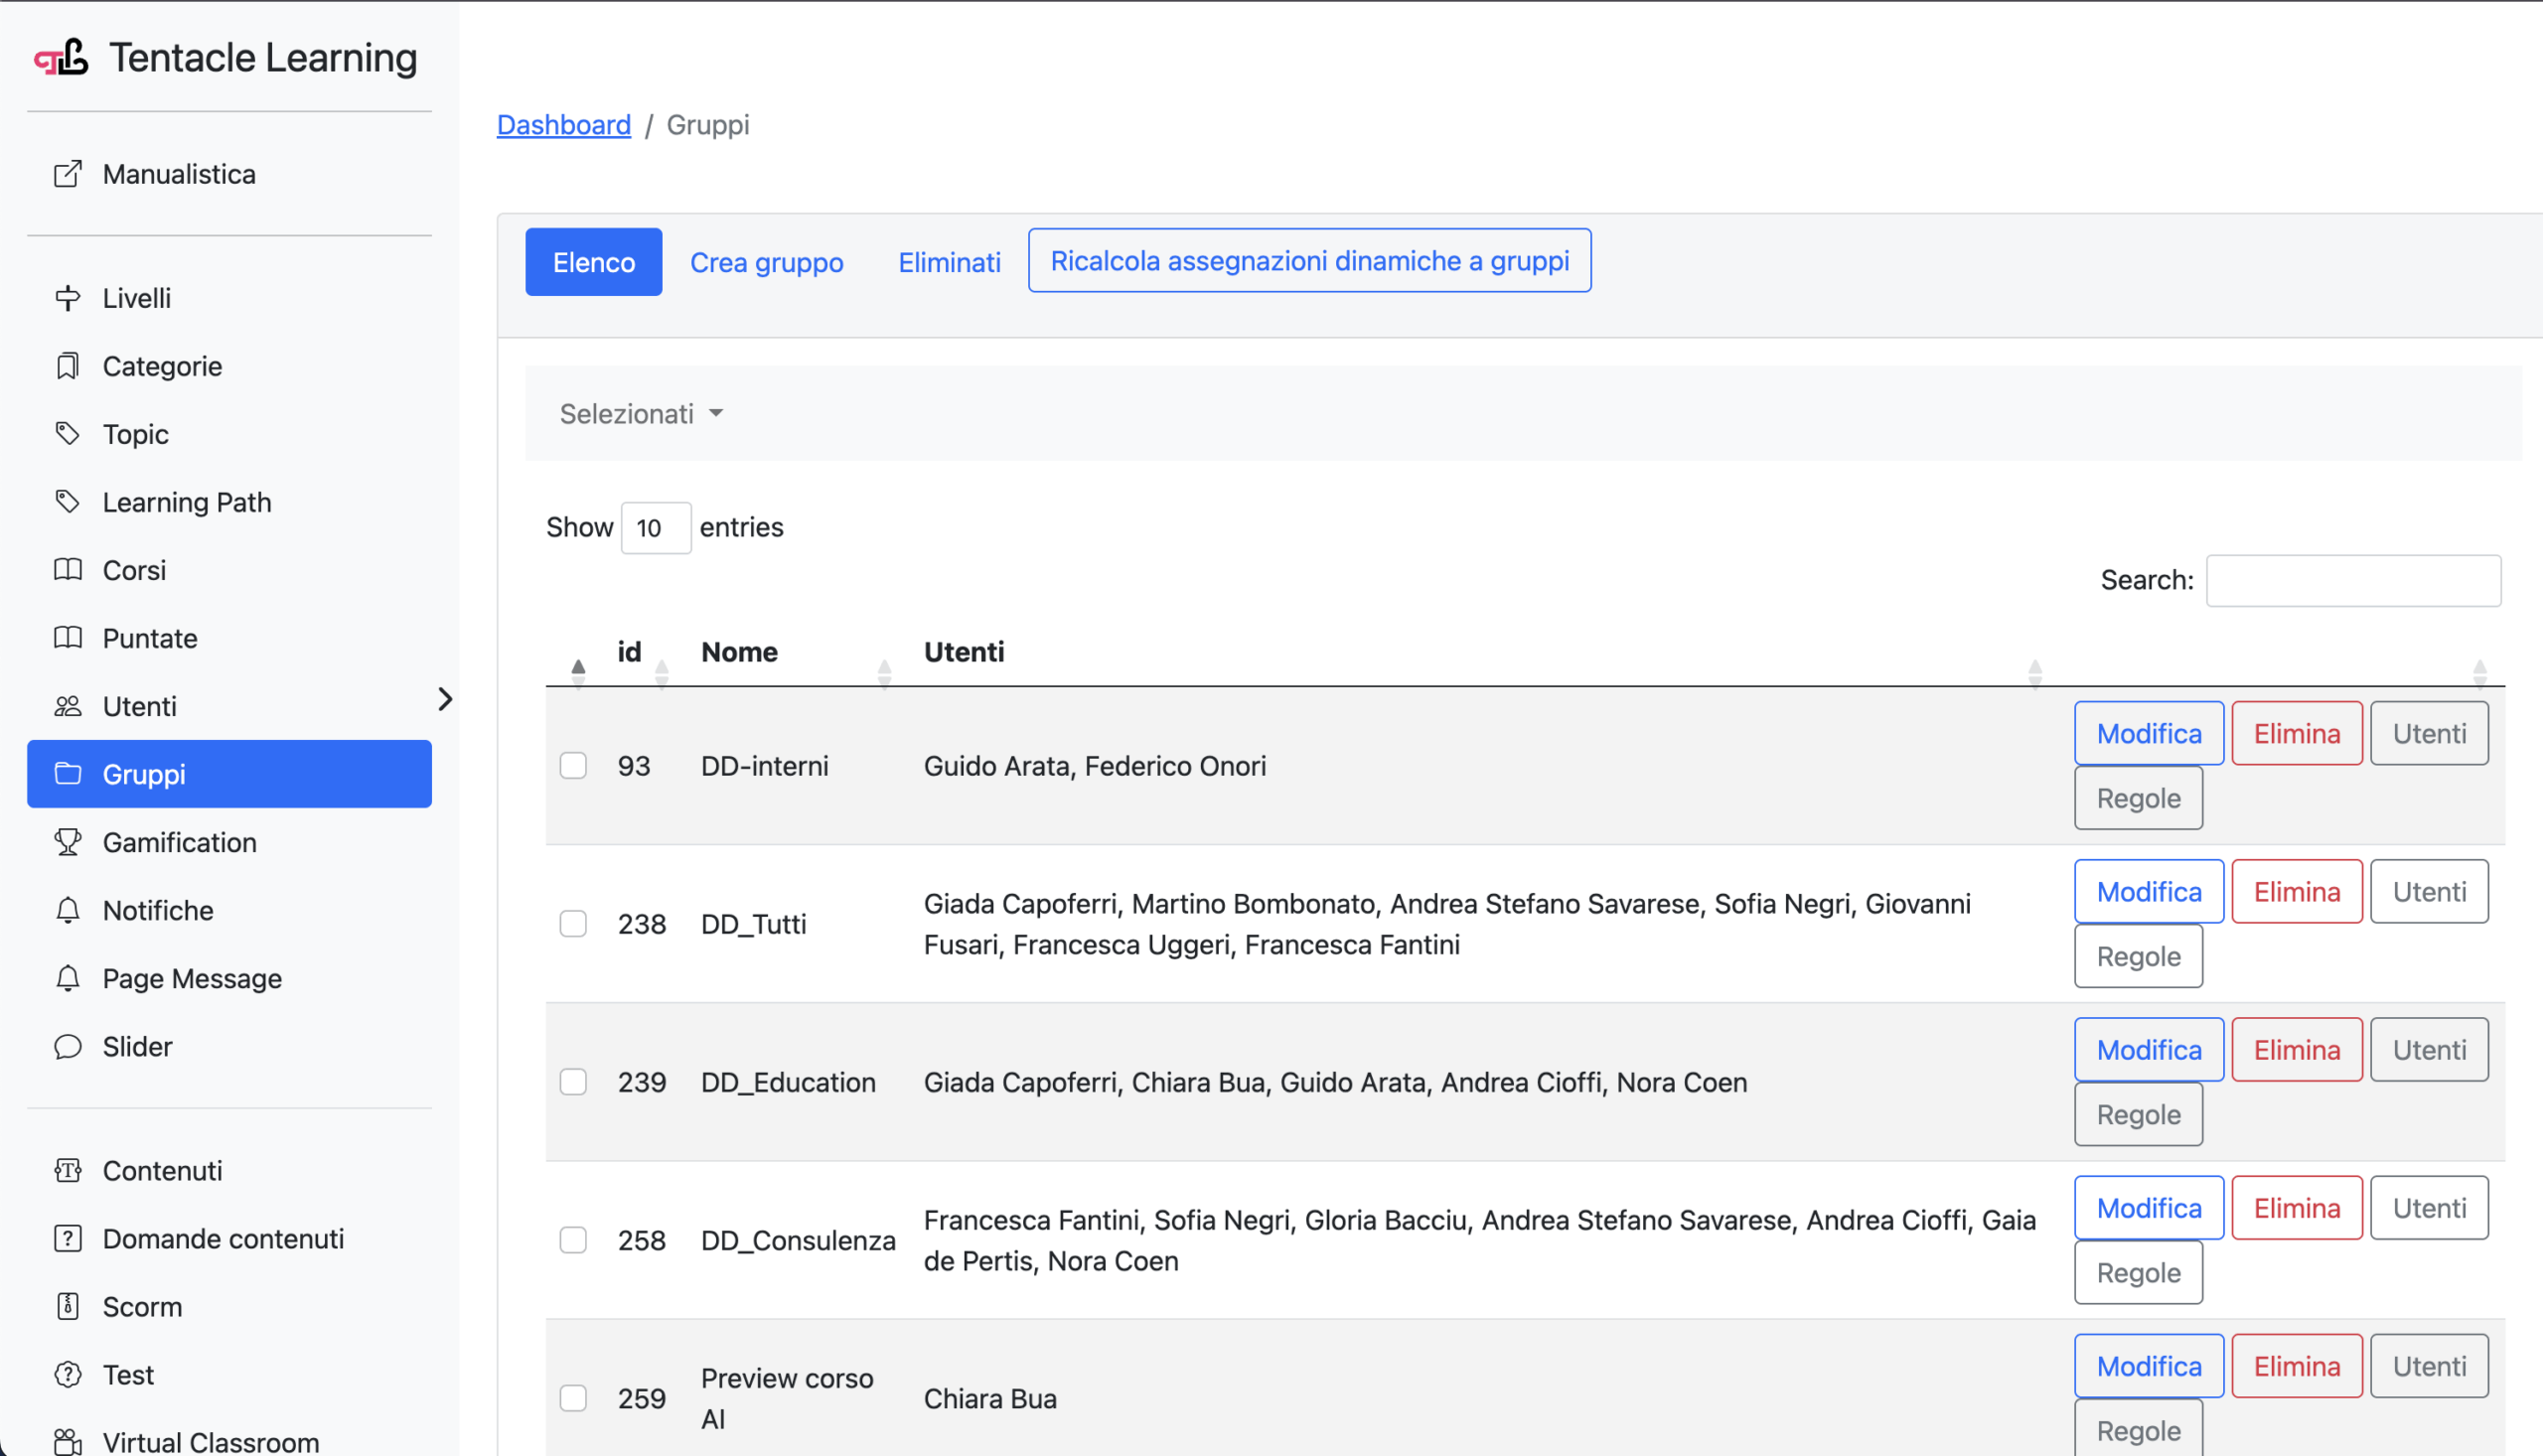Viewport: 2543px width, 1456px height.
Task: Click Ricalcola assegnazioni dinamiche a gruppi
Action: pyautogui.click(x=1309, y=261)
